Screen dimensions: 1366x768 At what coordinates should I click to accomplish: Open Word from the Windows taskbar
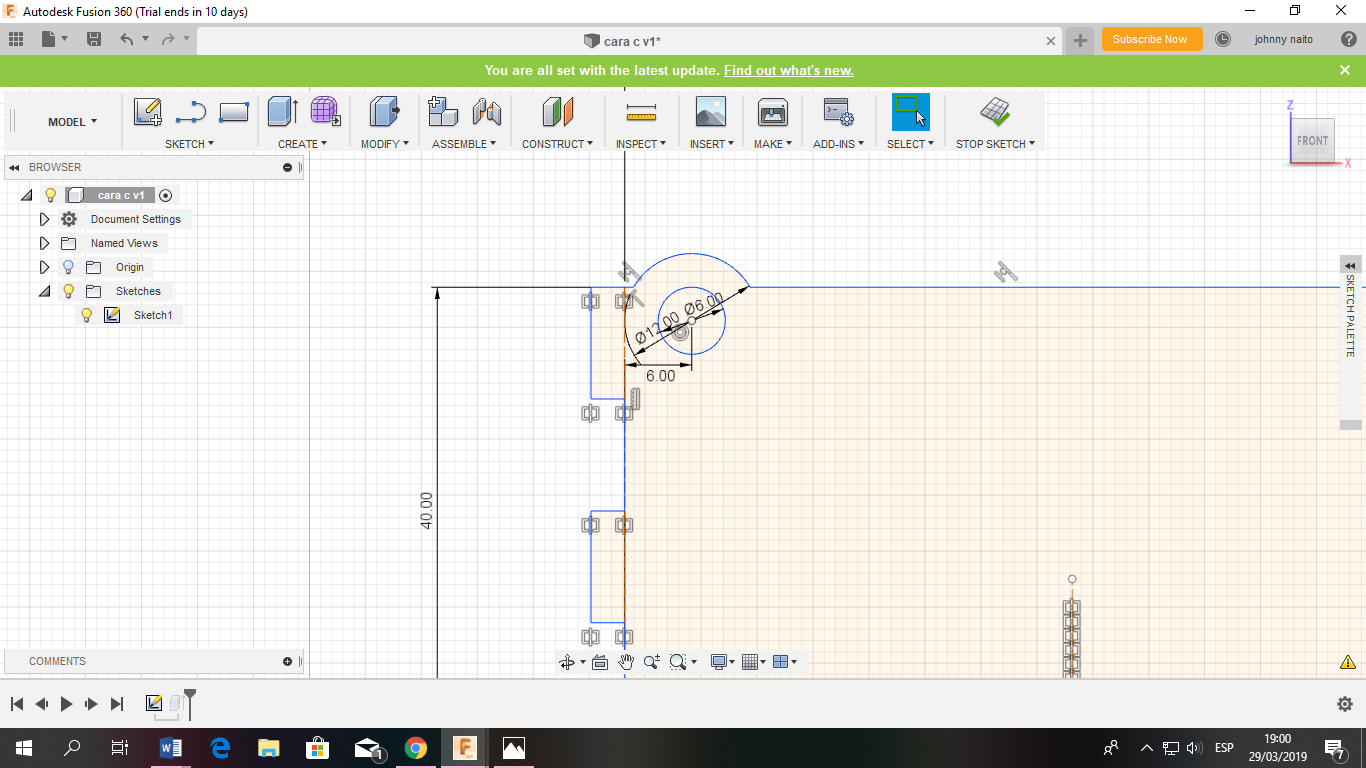coord(170,748)
